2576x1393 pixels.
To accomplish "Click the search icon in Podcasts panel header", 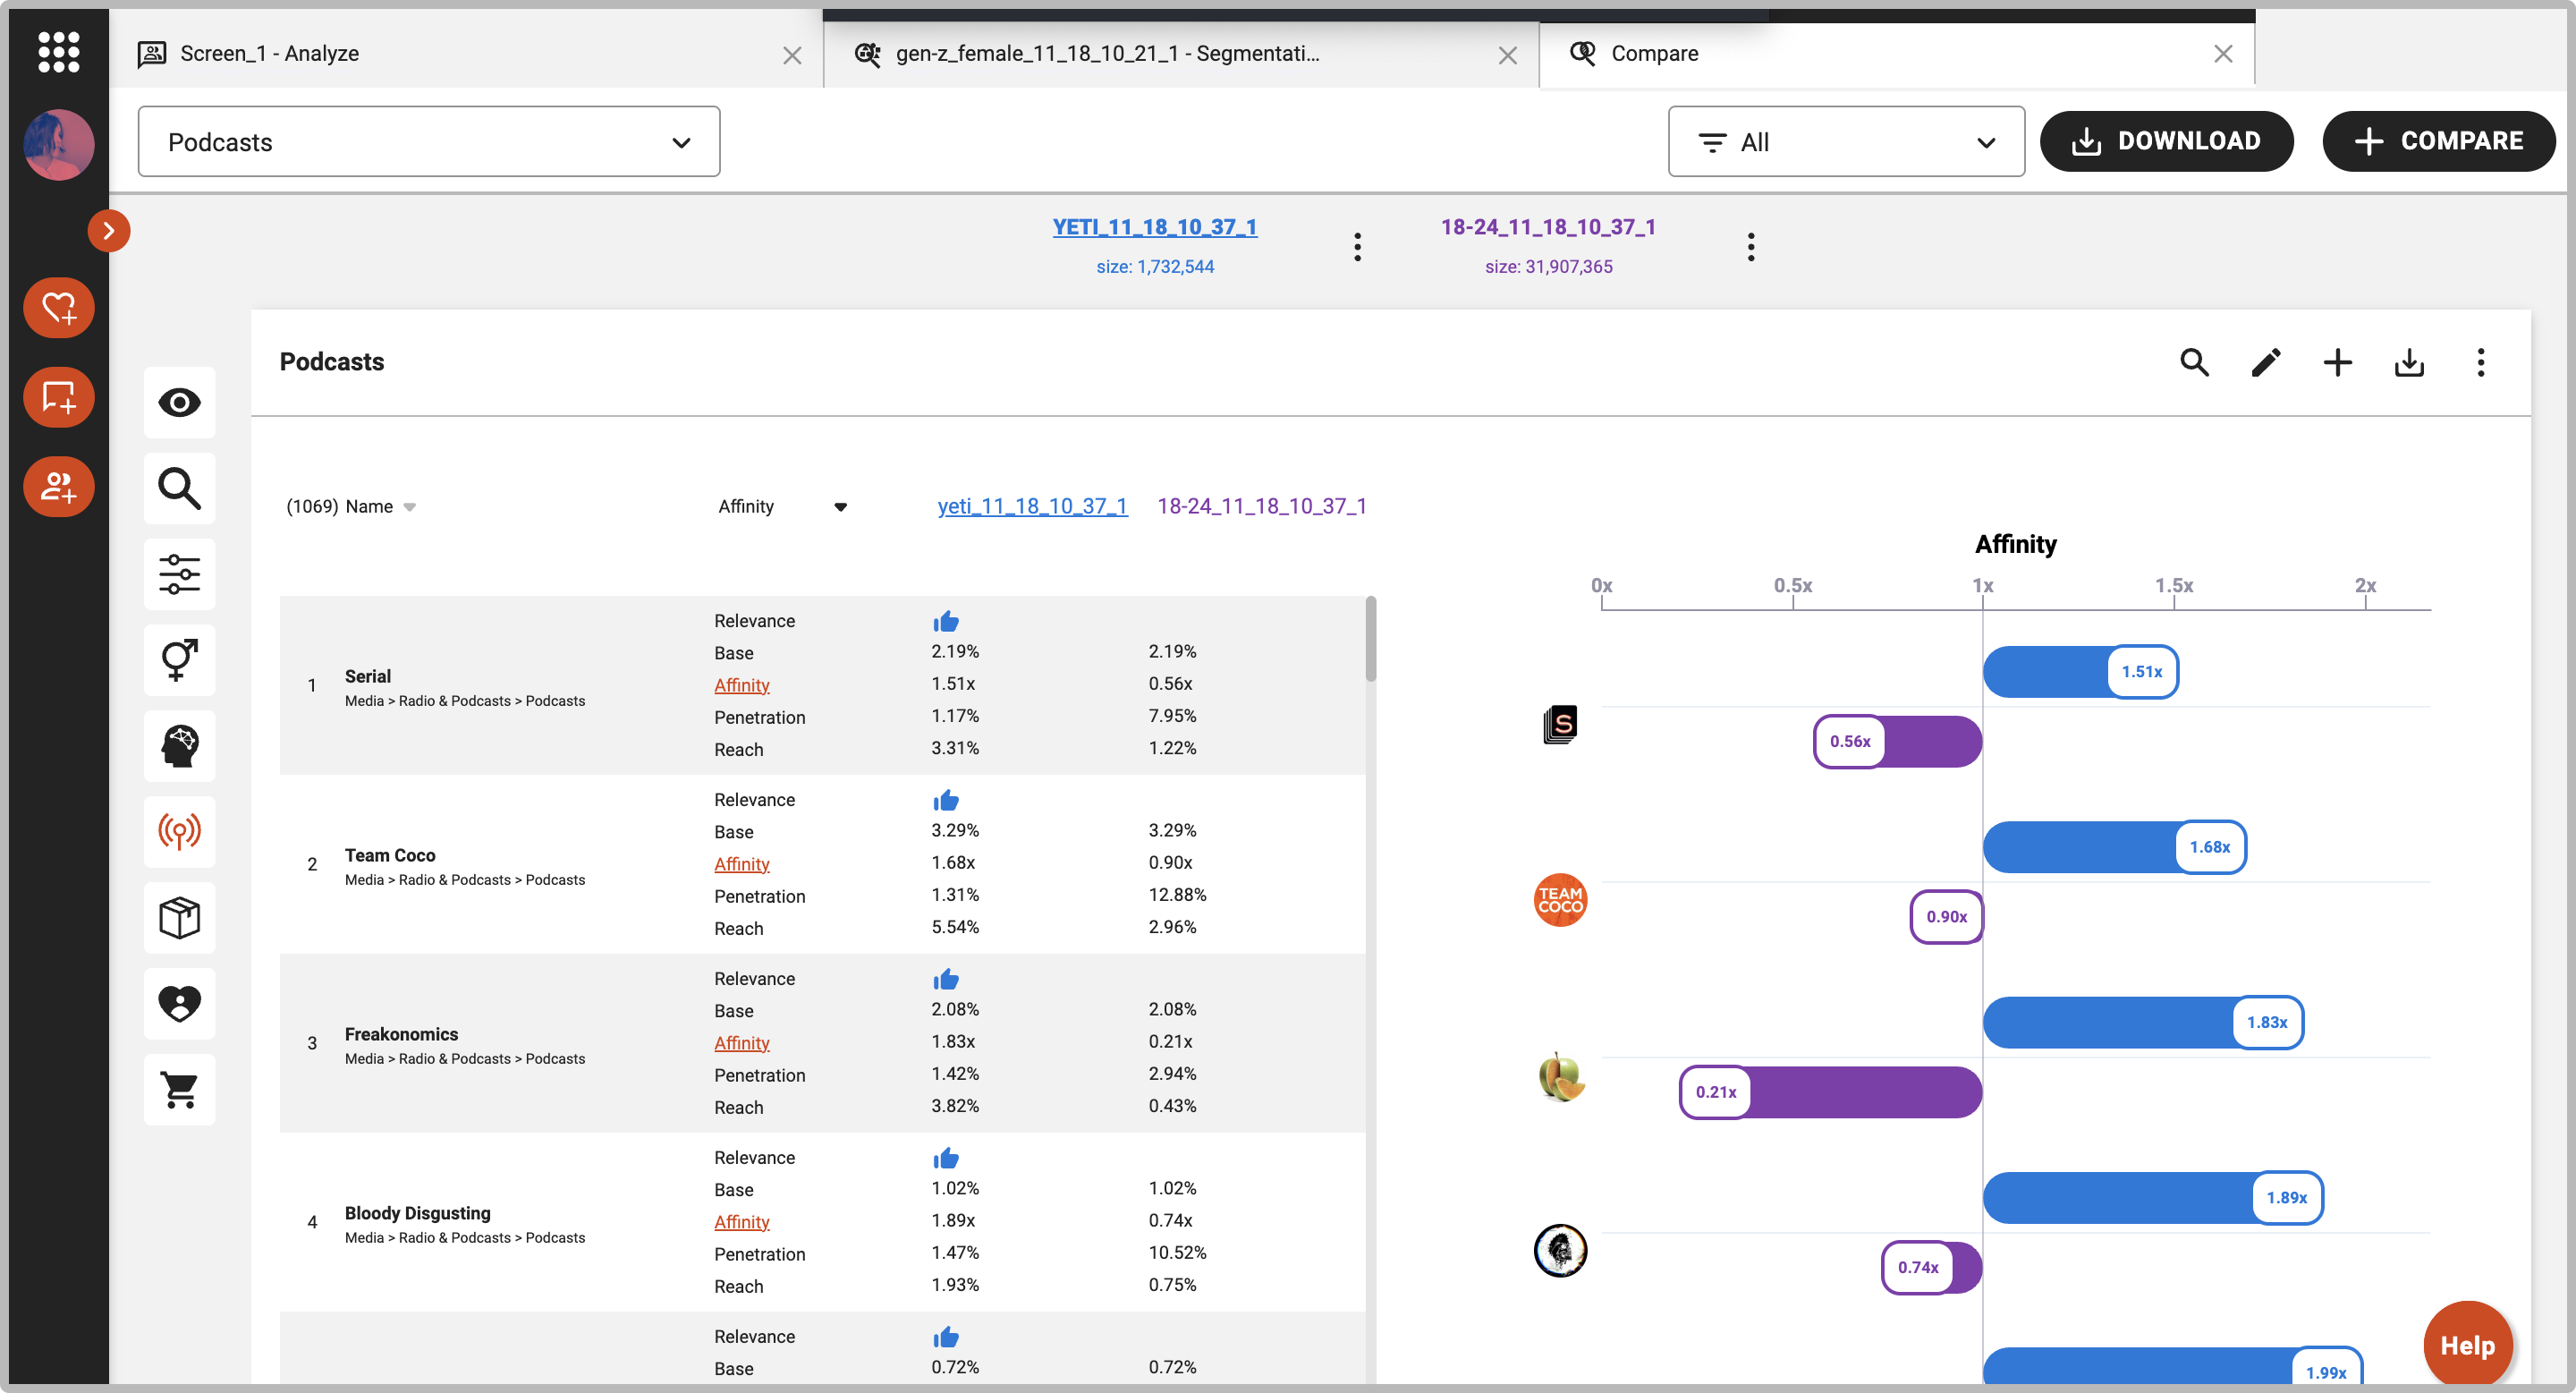I will (2193, 362).
